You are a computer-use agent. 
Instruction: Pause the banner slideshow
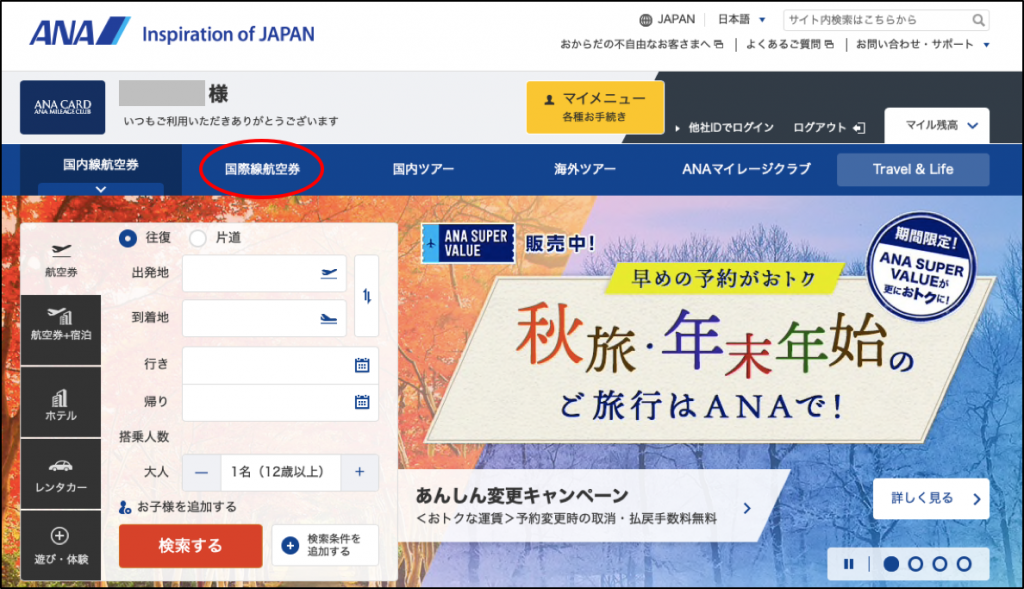pyautogui.click(x=848, y=564)
